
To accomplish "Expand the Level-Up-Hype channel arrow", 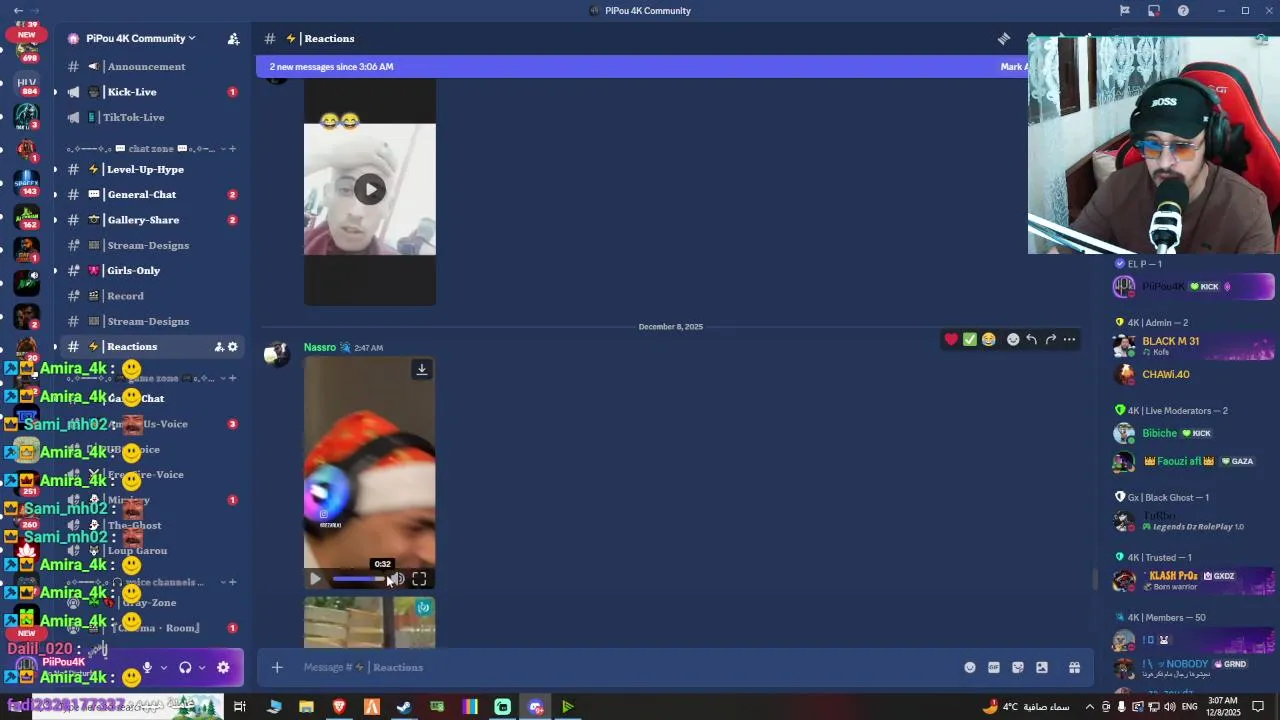I will (55, 169).
